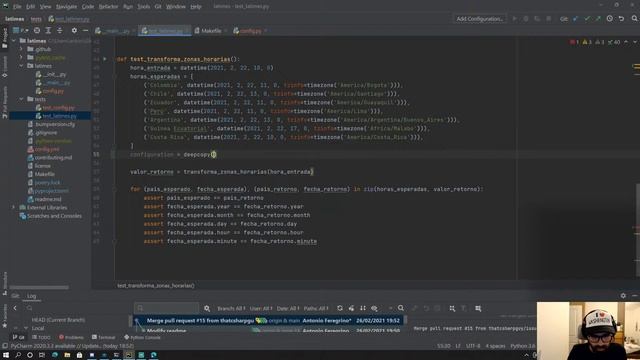Click the Git commit checkmark icon
640x360 pixels.
[587, 19]
